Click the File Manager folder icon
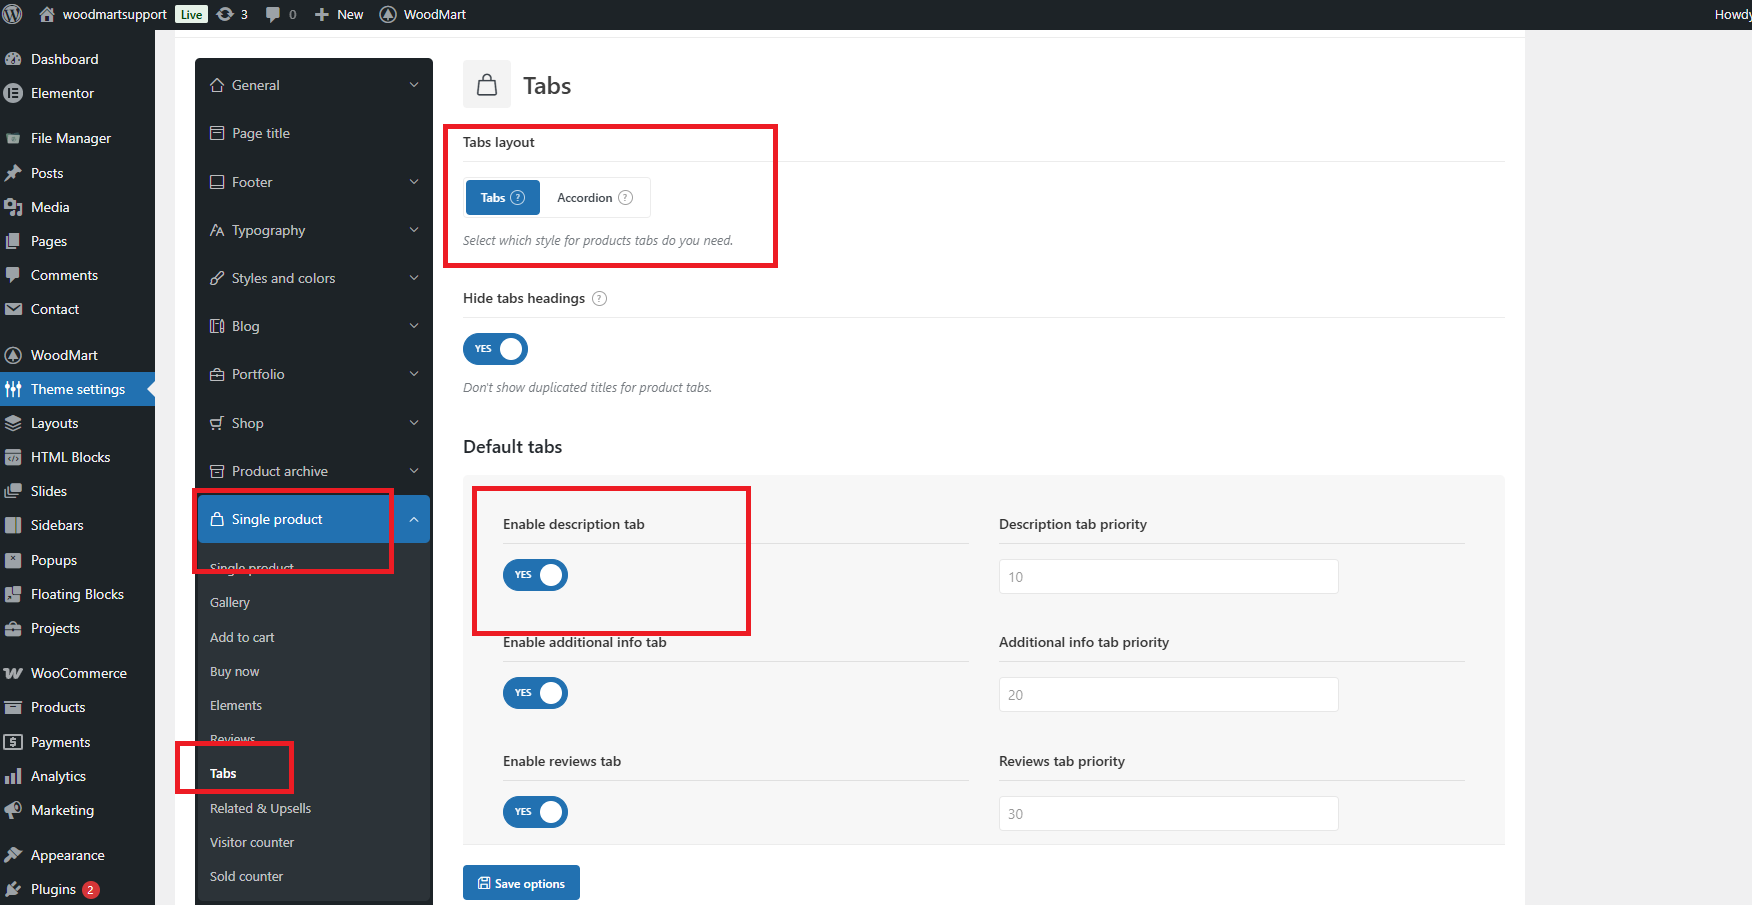Viewport: 1752px width, 905px height. [13, 138]
